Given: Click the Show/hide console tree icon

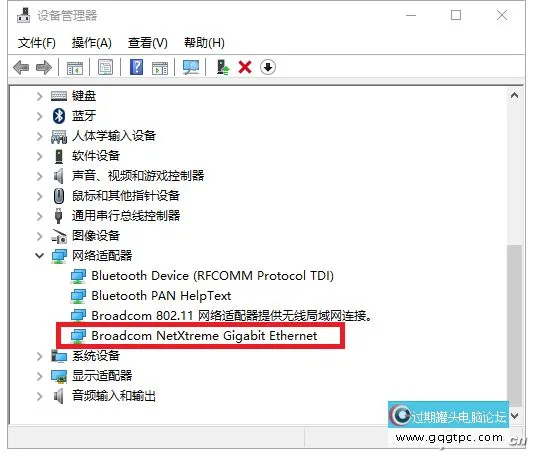Looking at the screenshot, I should pos(75,68).
